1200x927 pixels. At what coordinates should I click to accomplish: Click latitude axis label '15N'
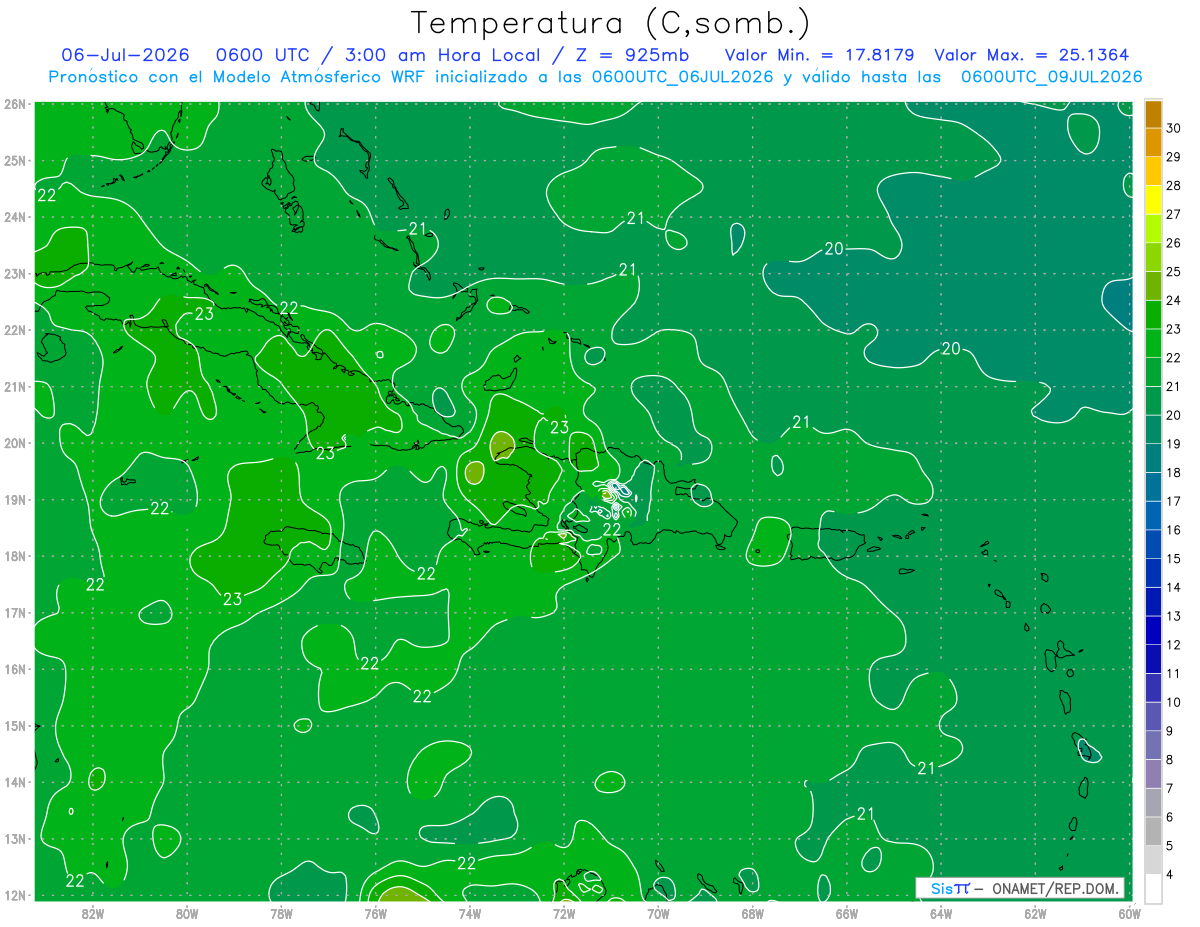(x=14, y=726)
